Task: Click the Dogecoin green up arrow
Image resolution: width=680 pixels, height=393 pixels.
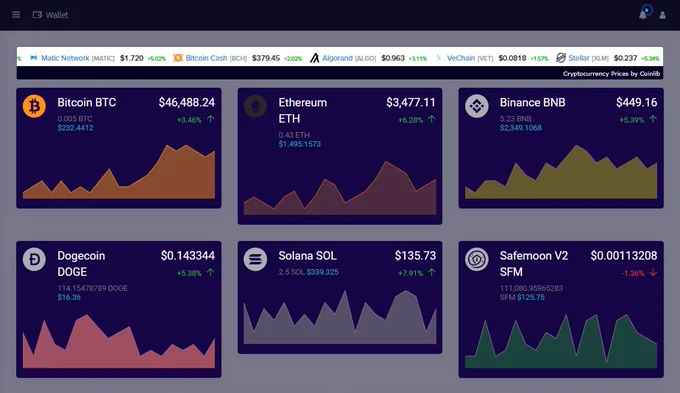Action: point(210,273)
